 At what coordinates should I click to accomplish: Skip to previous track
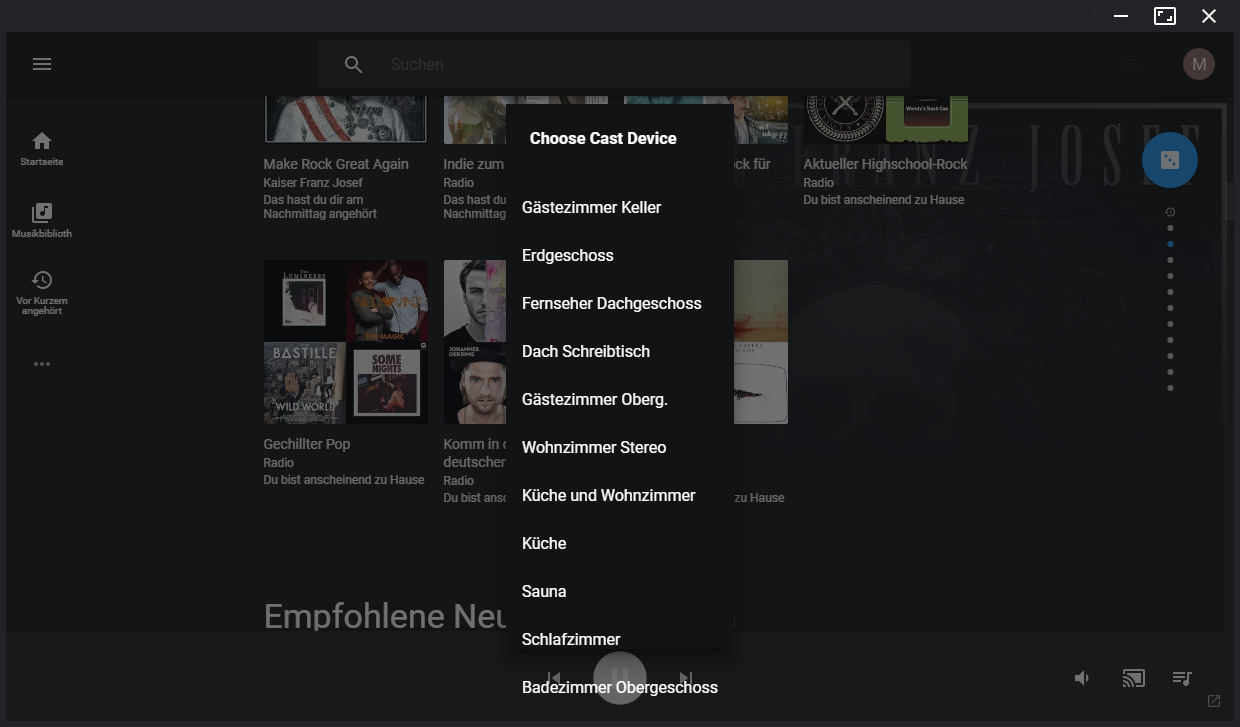pos(554,678)
